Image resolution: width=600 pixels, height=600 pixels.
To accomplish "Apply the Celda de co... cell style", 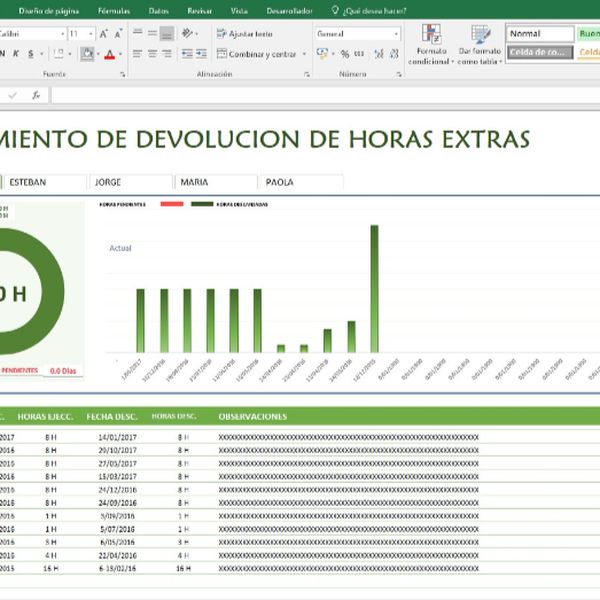I will [540, 52].
